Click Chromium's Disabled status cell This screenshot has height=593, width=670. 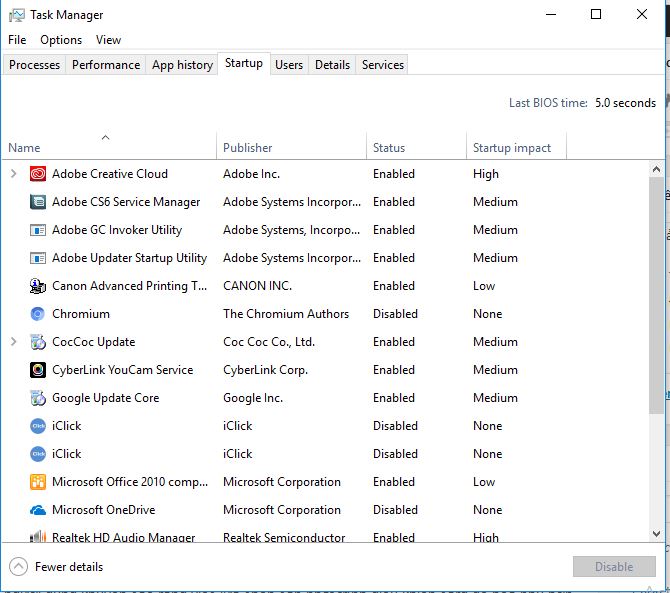coord(395,314)
